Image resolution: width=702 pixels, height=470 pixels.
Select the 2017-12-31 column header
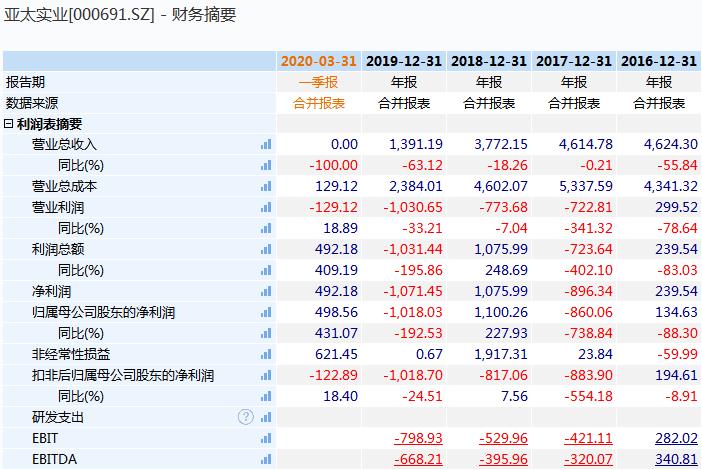coord(574,61)
